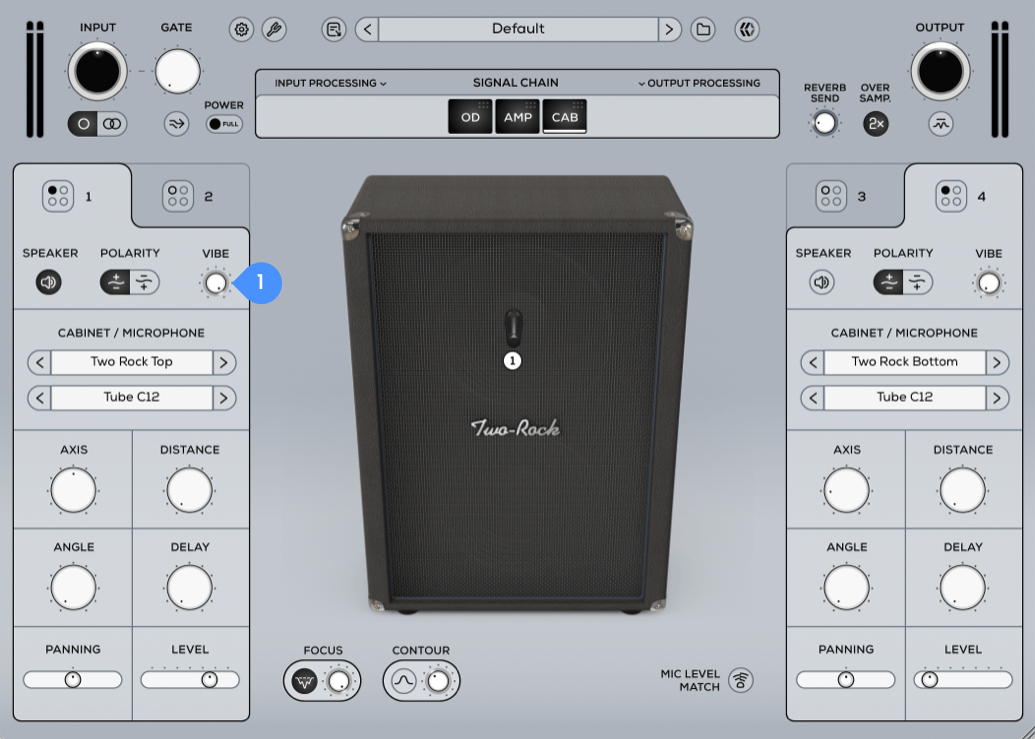1035x739 pixels.
Task: Previous microphone arrow in left panel Tube C12
Action: tap(40, 398)
